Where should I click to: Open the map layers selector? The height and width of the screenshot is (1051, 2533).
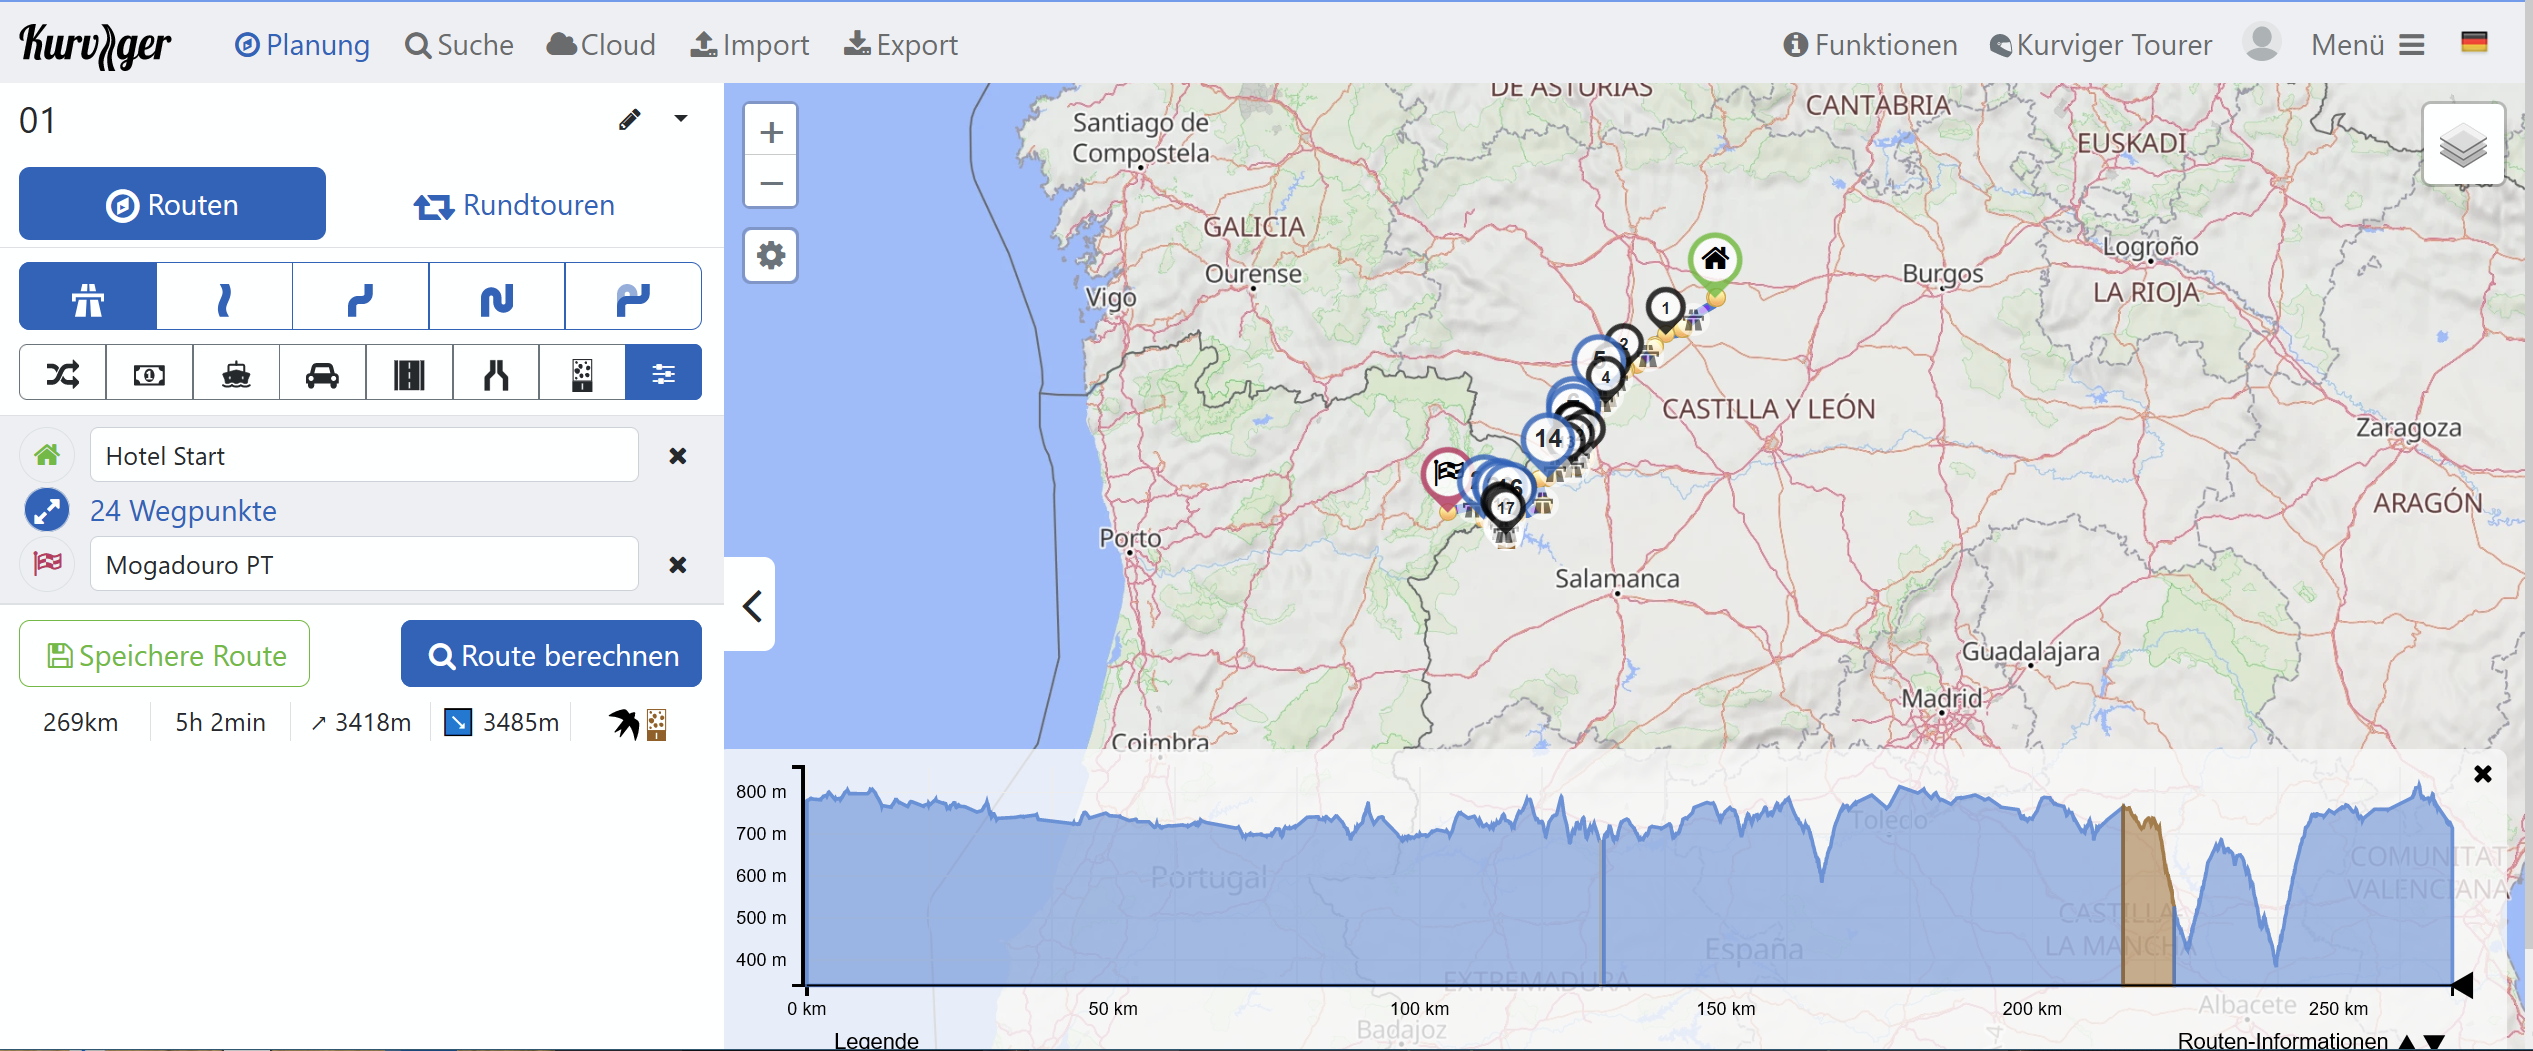(x=2462, y=145)
